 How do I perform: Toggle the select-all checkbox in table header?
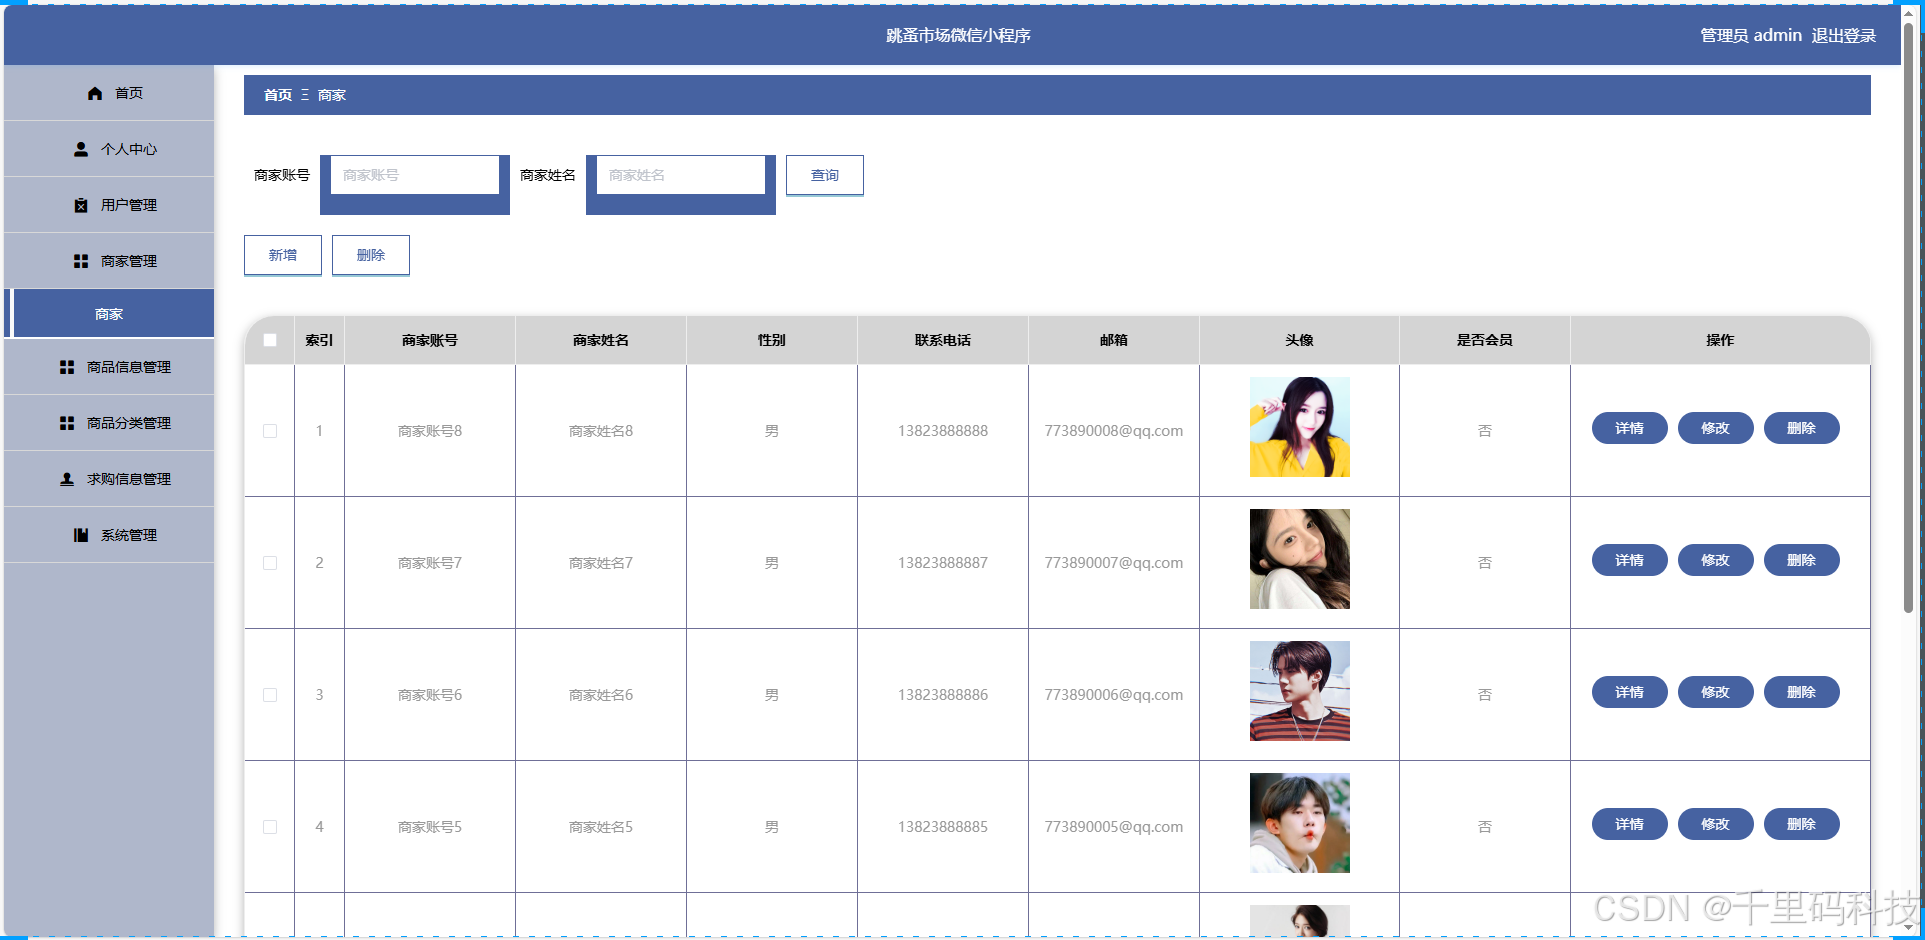pyautogui.click(x=270, y=340)
